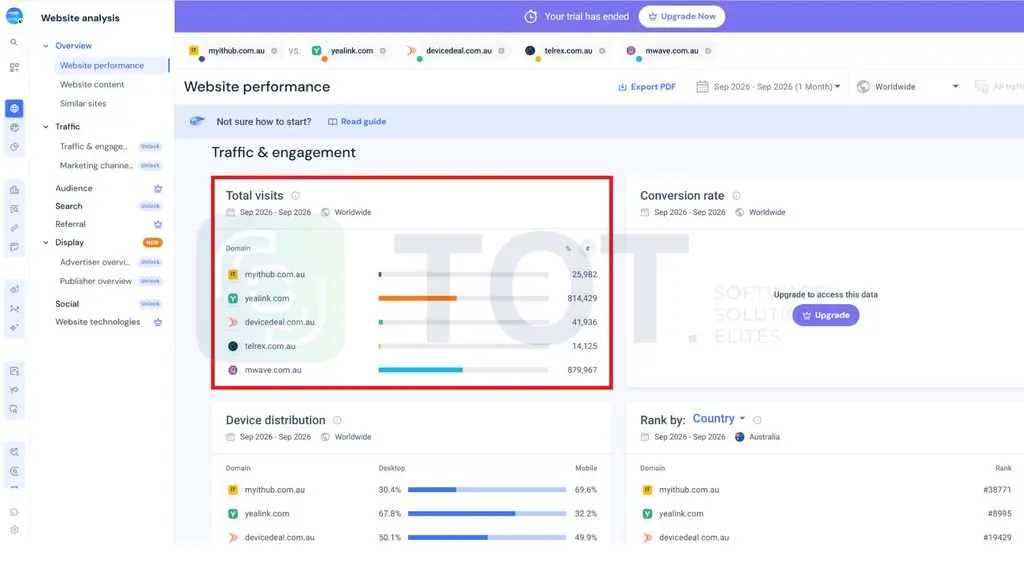Click the Upgrade button in Conversion rate
The height and width of the screenshot is (576, 1024).
click(825, 315)
